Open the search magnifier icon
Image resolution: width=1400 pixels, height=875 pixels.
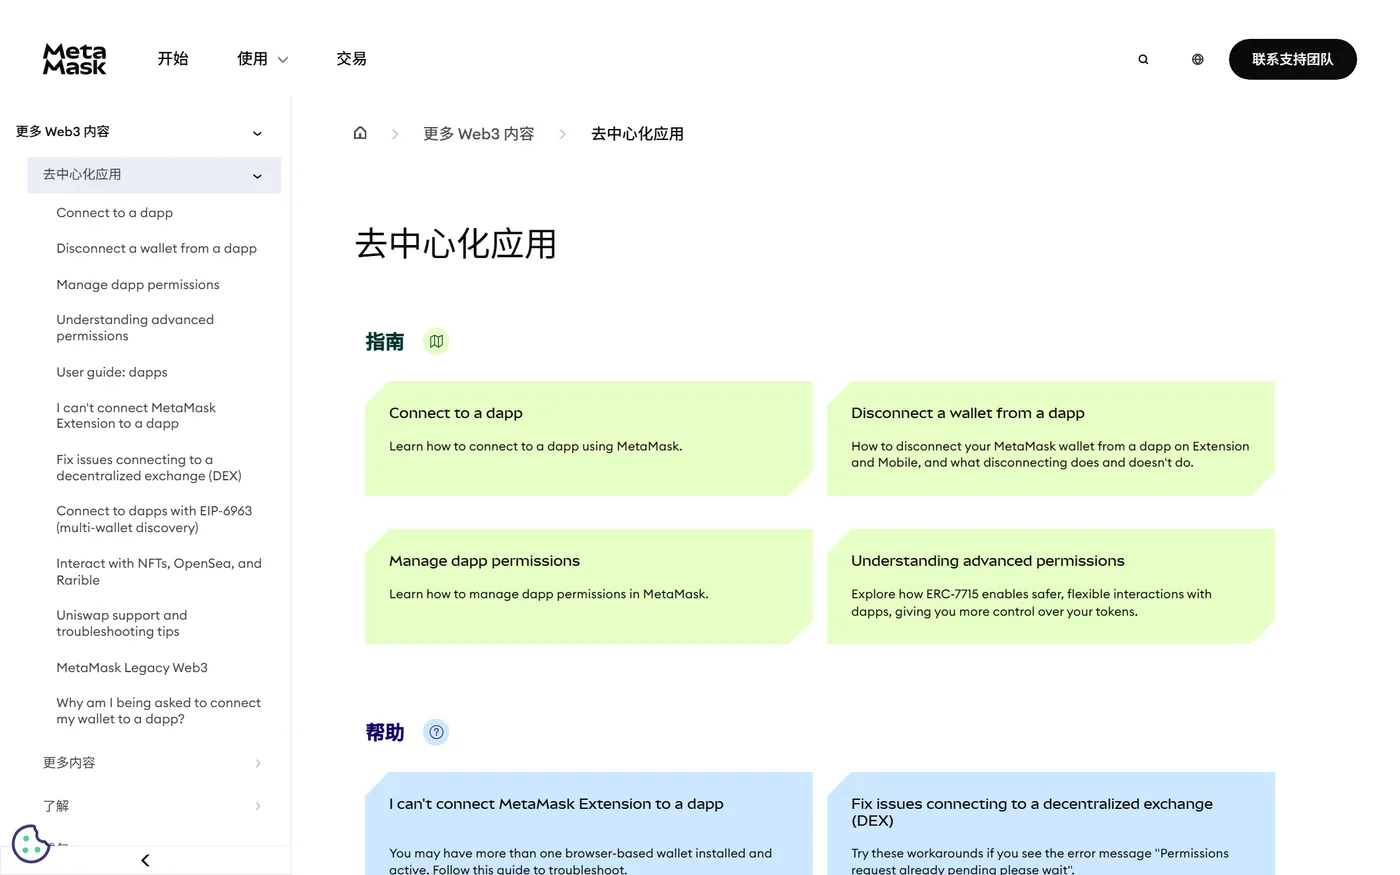click(x=1143, y=59)
